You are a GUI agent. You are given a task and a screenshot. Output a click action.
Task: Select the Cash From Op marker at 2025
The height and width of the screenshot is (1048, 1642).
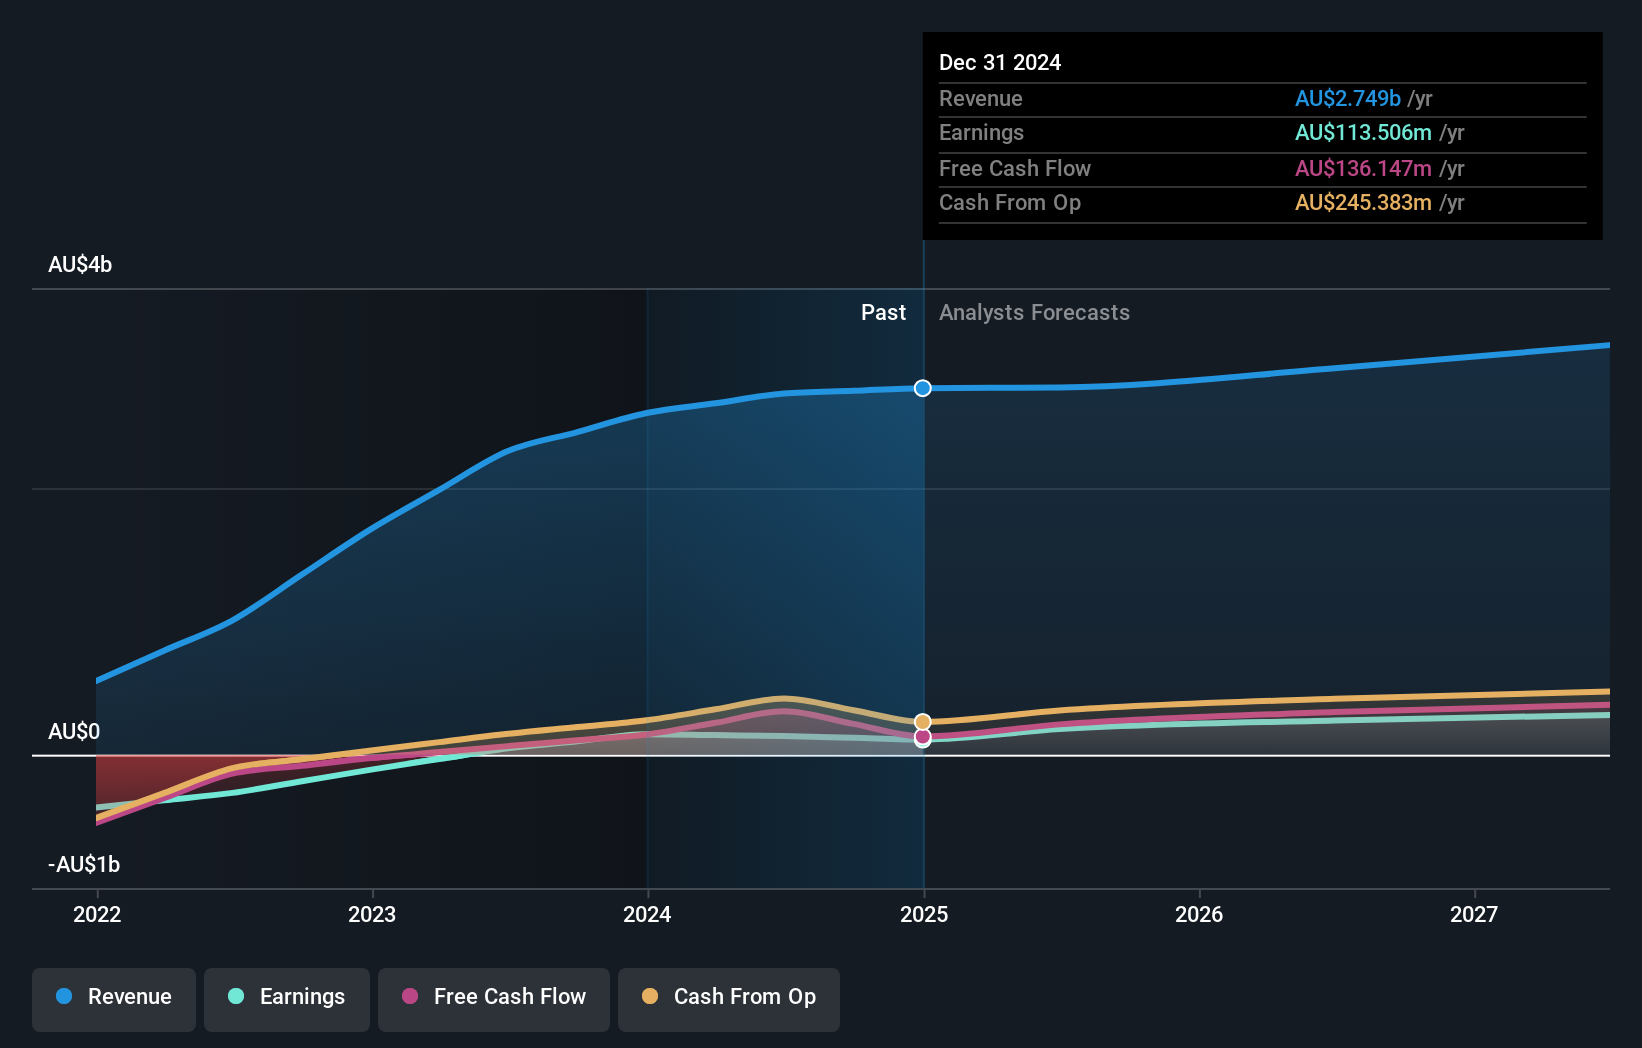click(922, 721)
